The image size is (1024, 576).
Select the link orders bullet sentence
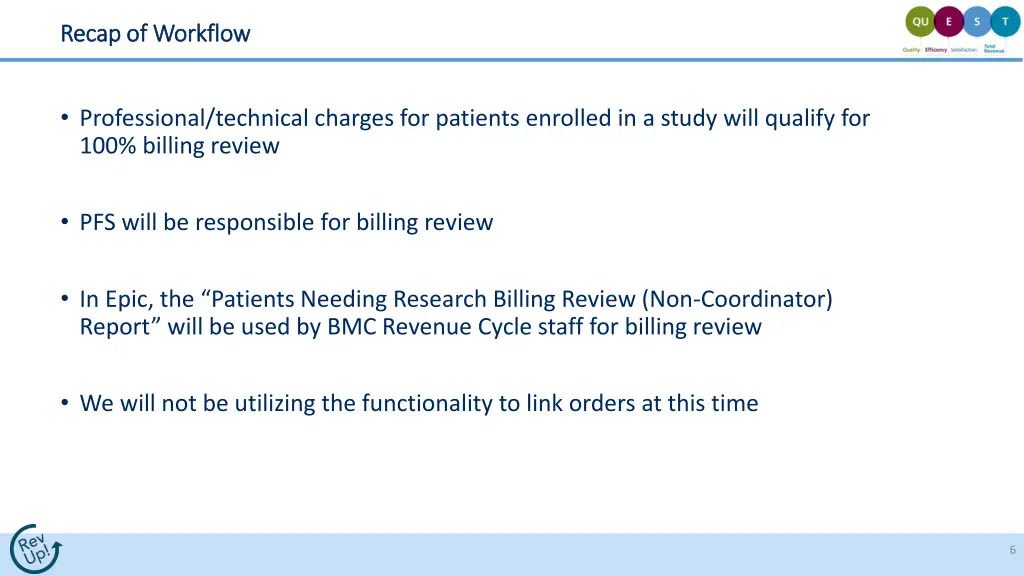(419, 403)
